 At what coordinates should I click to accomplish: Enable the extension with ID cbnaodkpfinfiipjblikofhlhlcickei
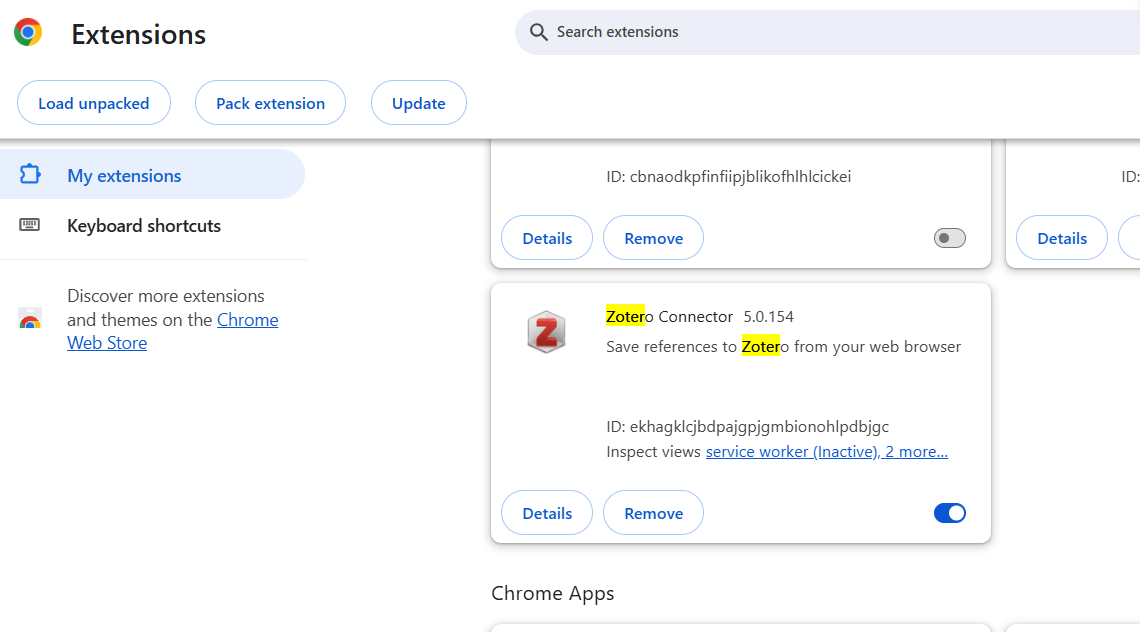click(x=950, y=238)
